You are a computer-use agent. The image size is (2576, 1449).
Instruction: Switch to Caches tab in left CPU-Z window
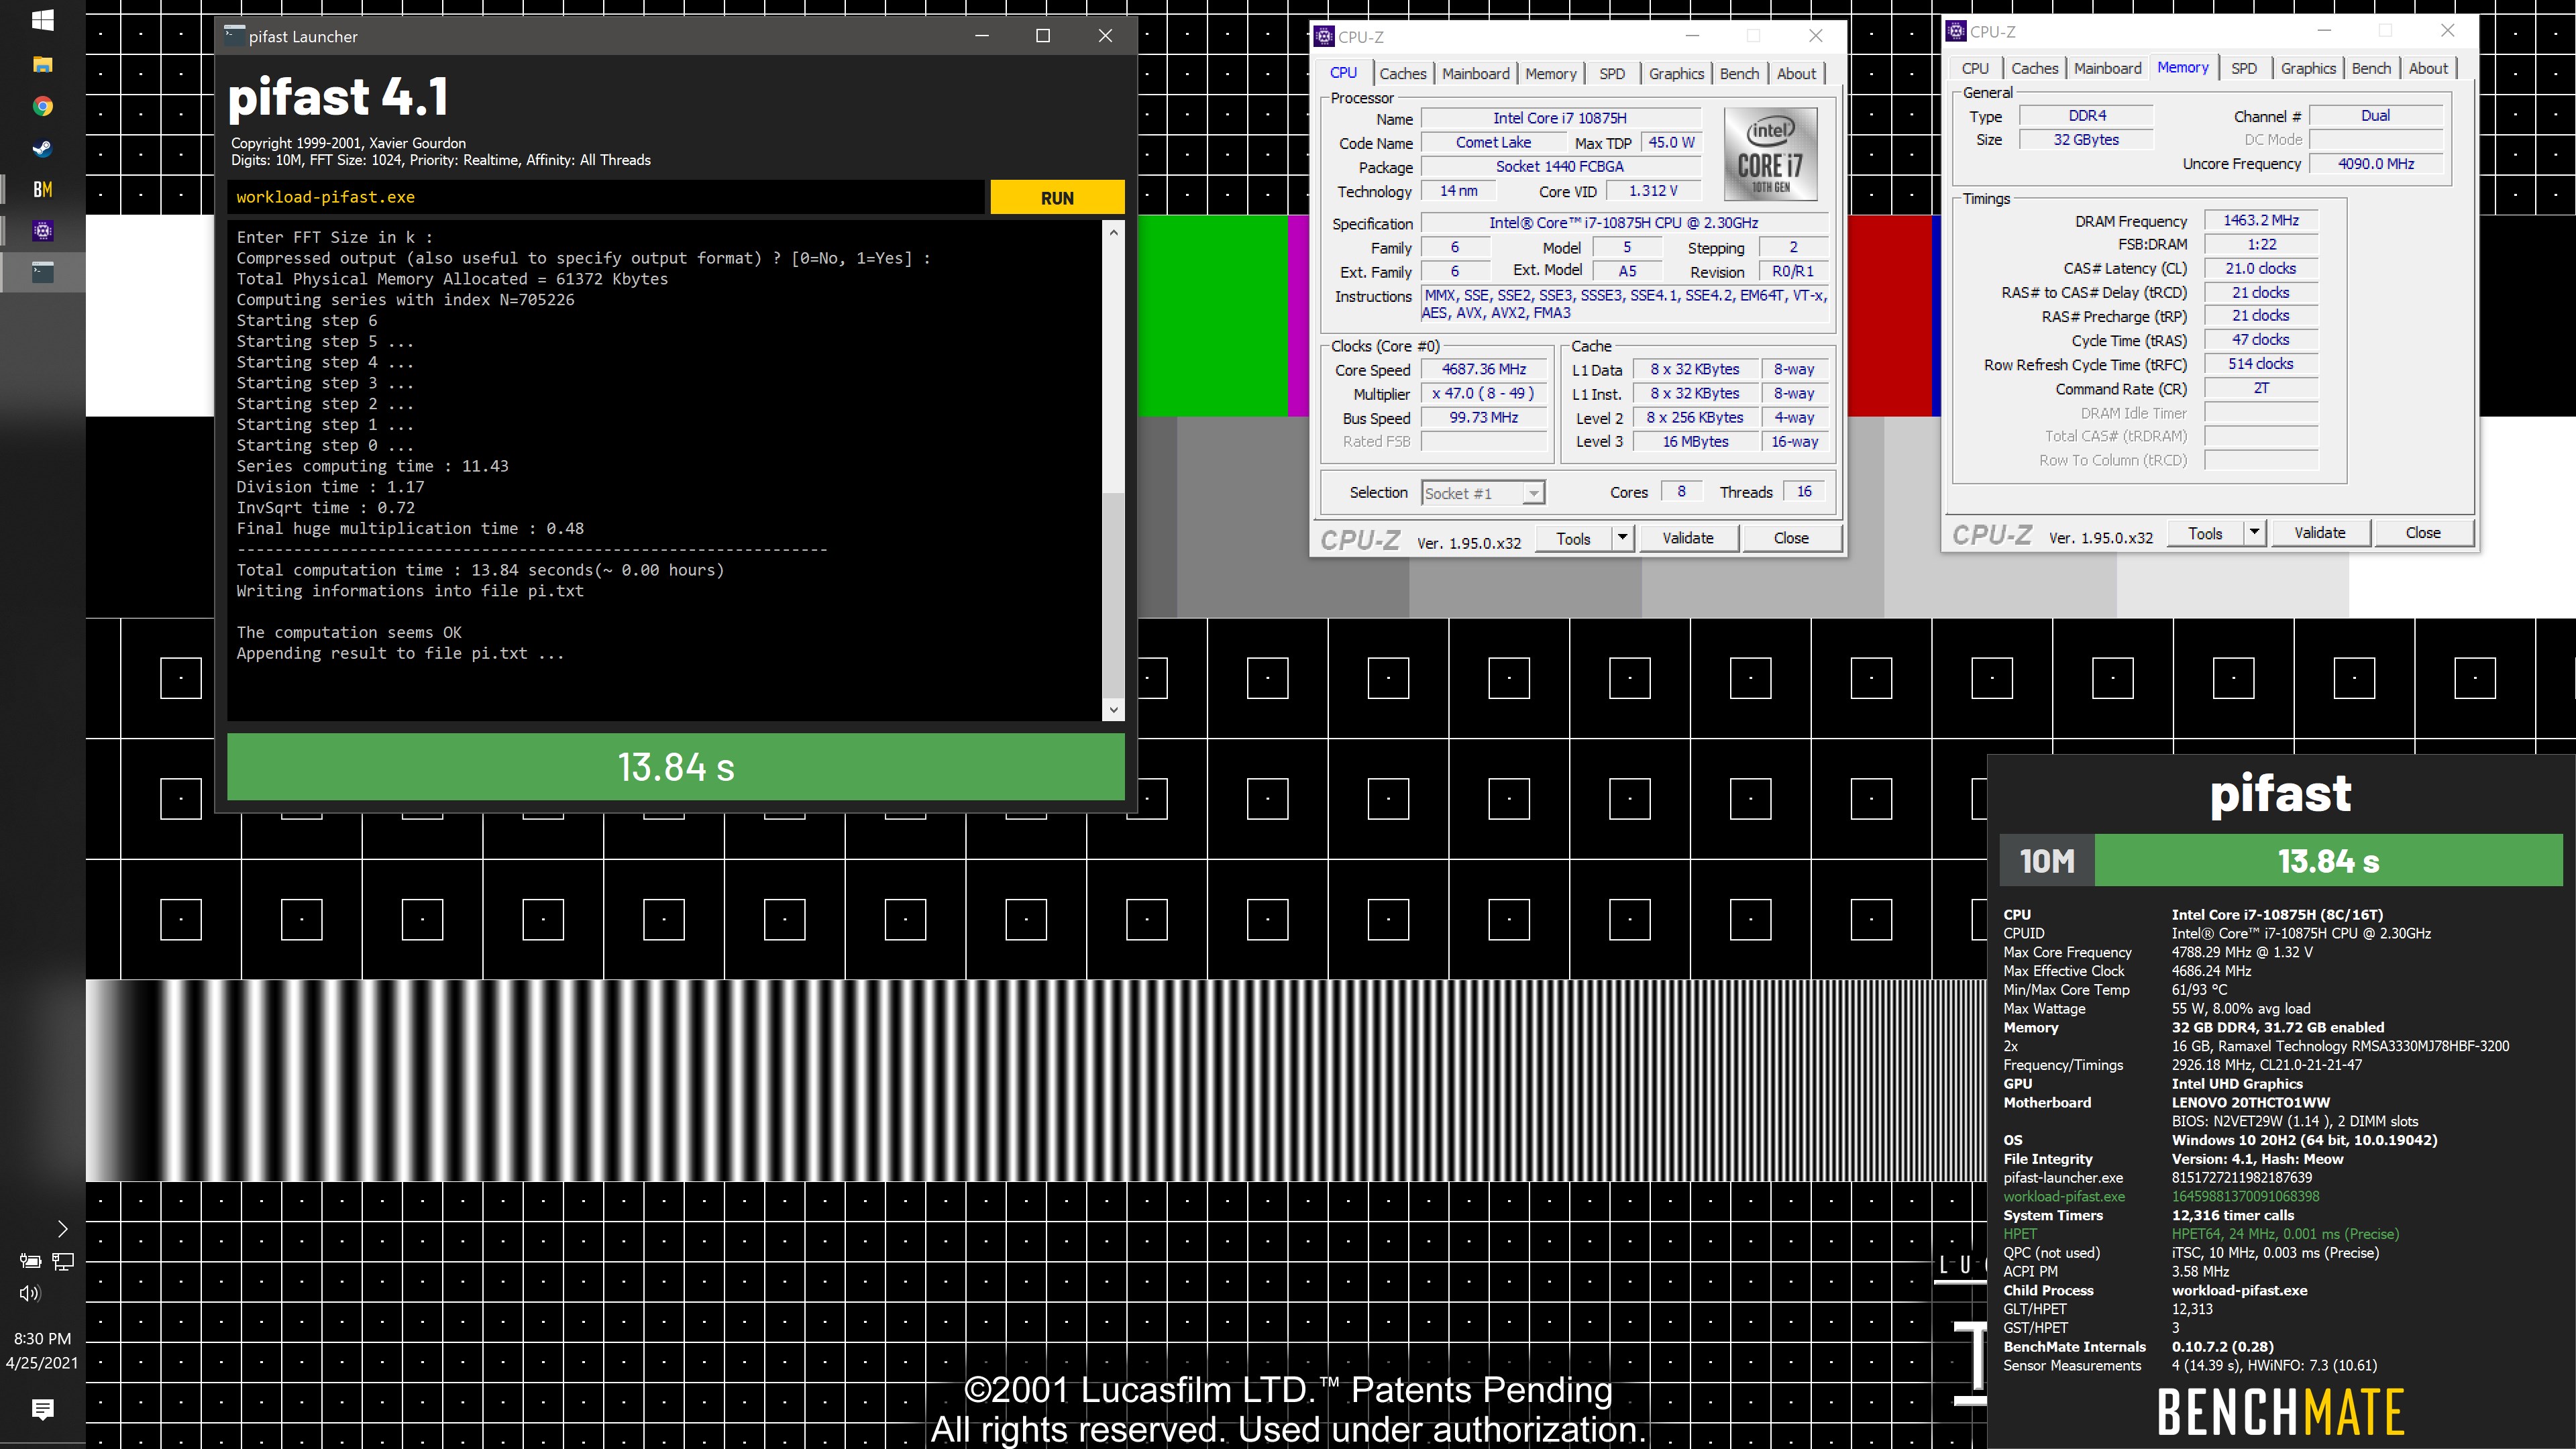point(1402,74)
